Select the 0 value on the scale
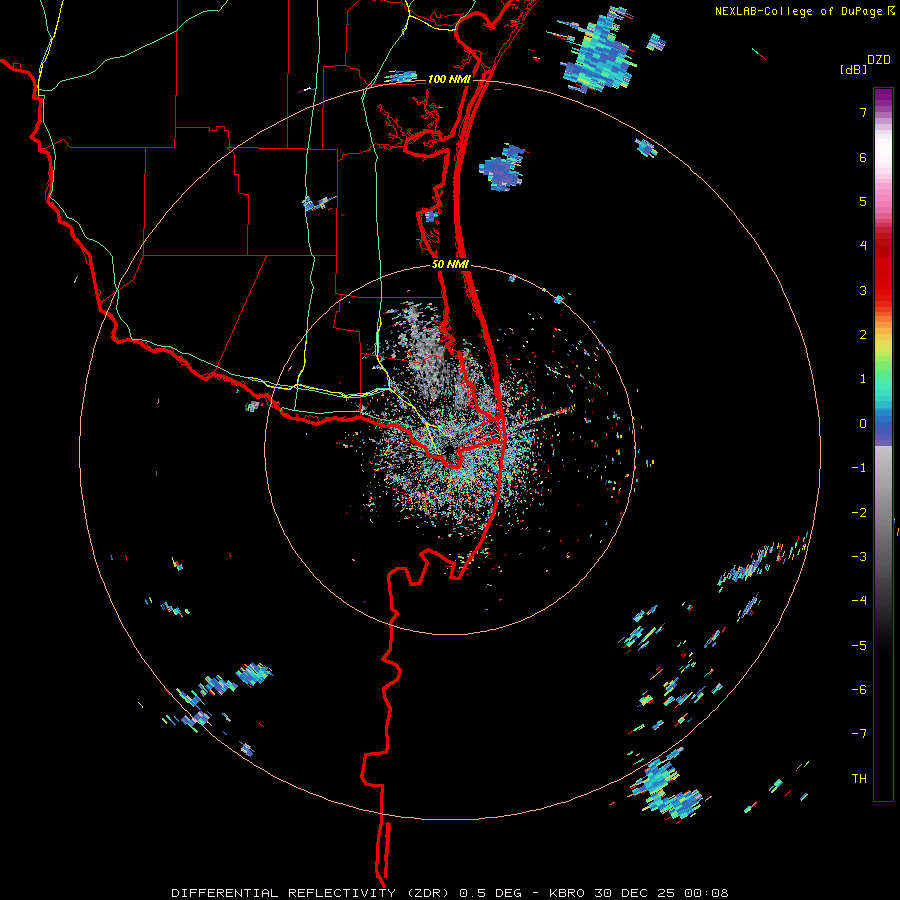Screen dimensions: 900x900 point(863,424)
